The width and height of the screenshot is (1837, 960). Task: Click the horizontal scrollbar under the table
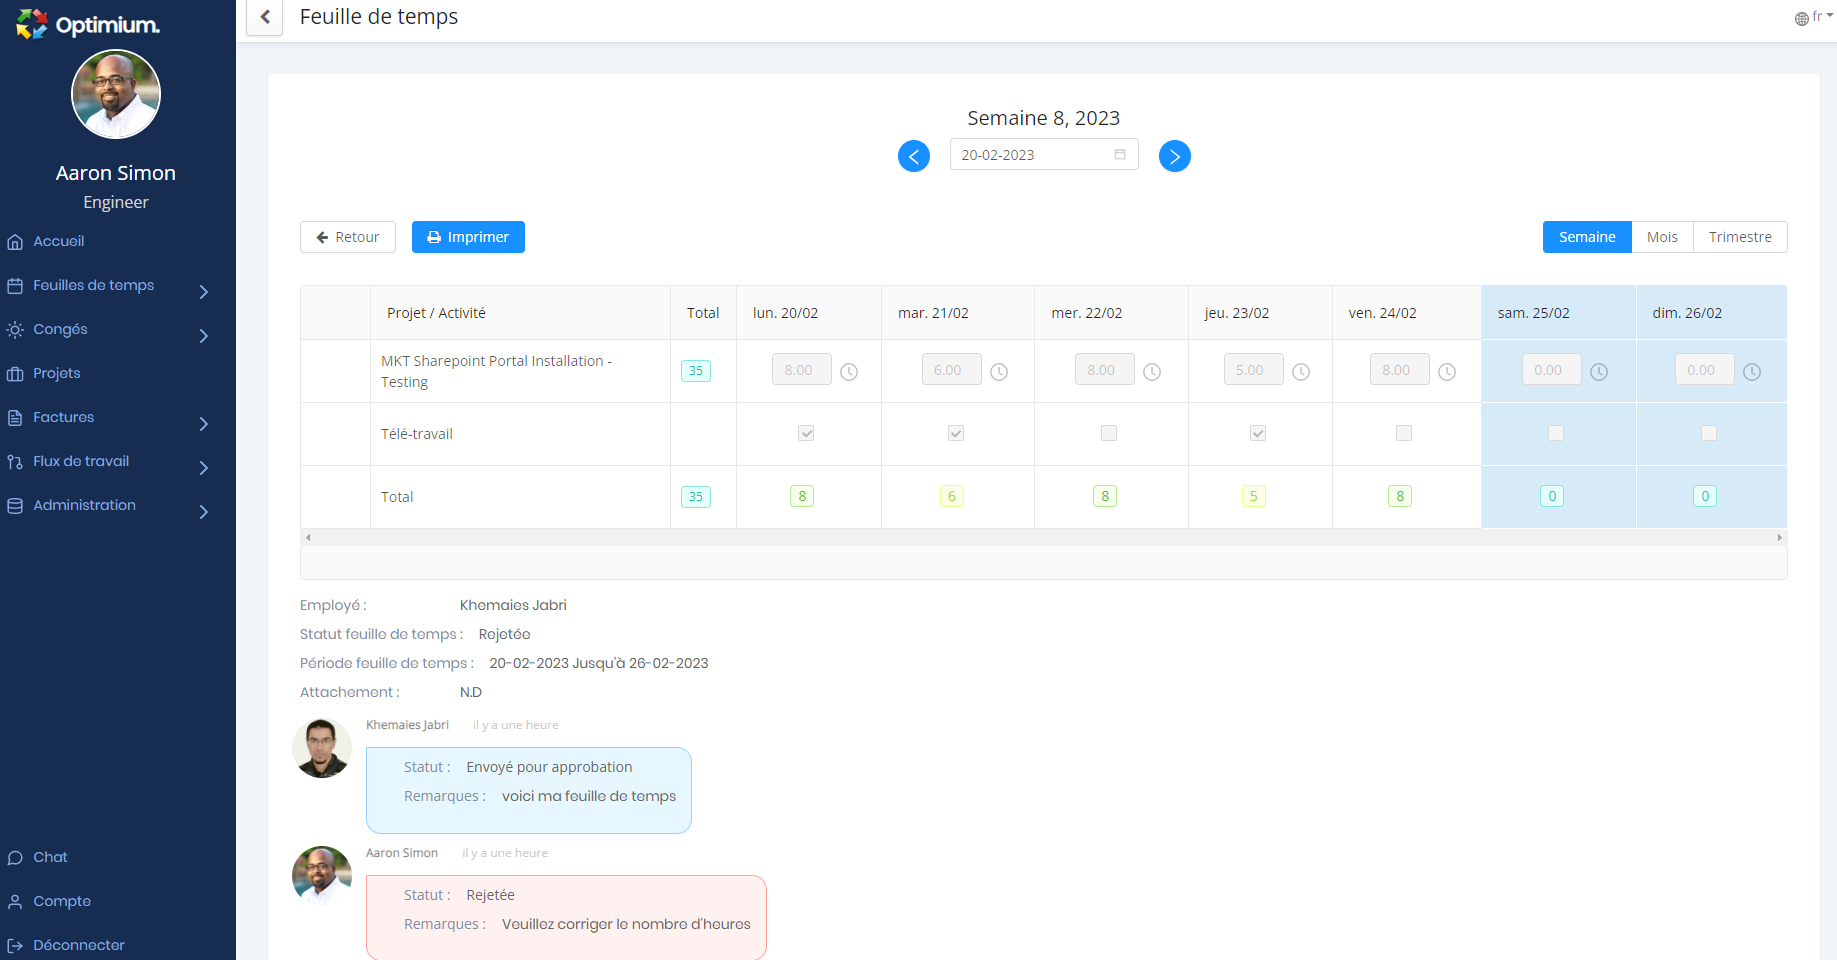coord(1043,538)
